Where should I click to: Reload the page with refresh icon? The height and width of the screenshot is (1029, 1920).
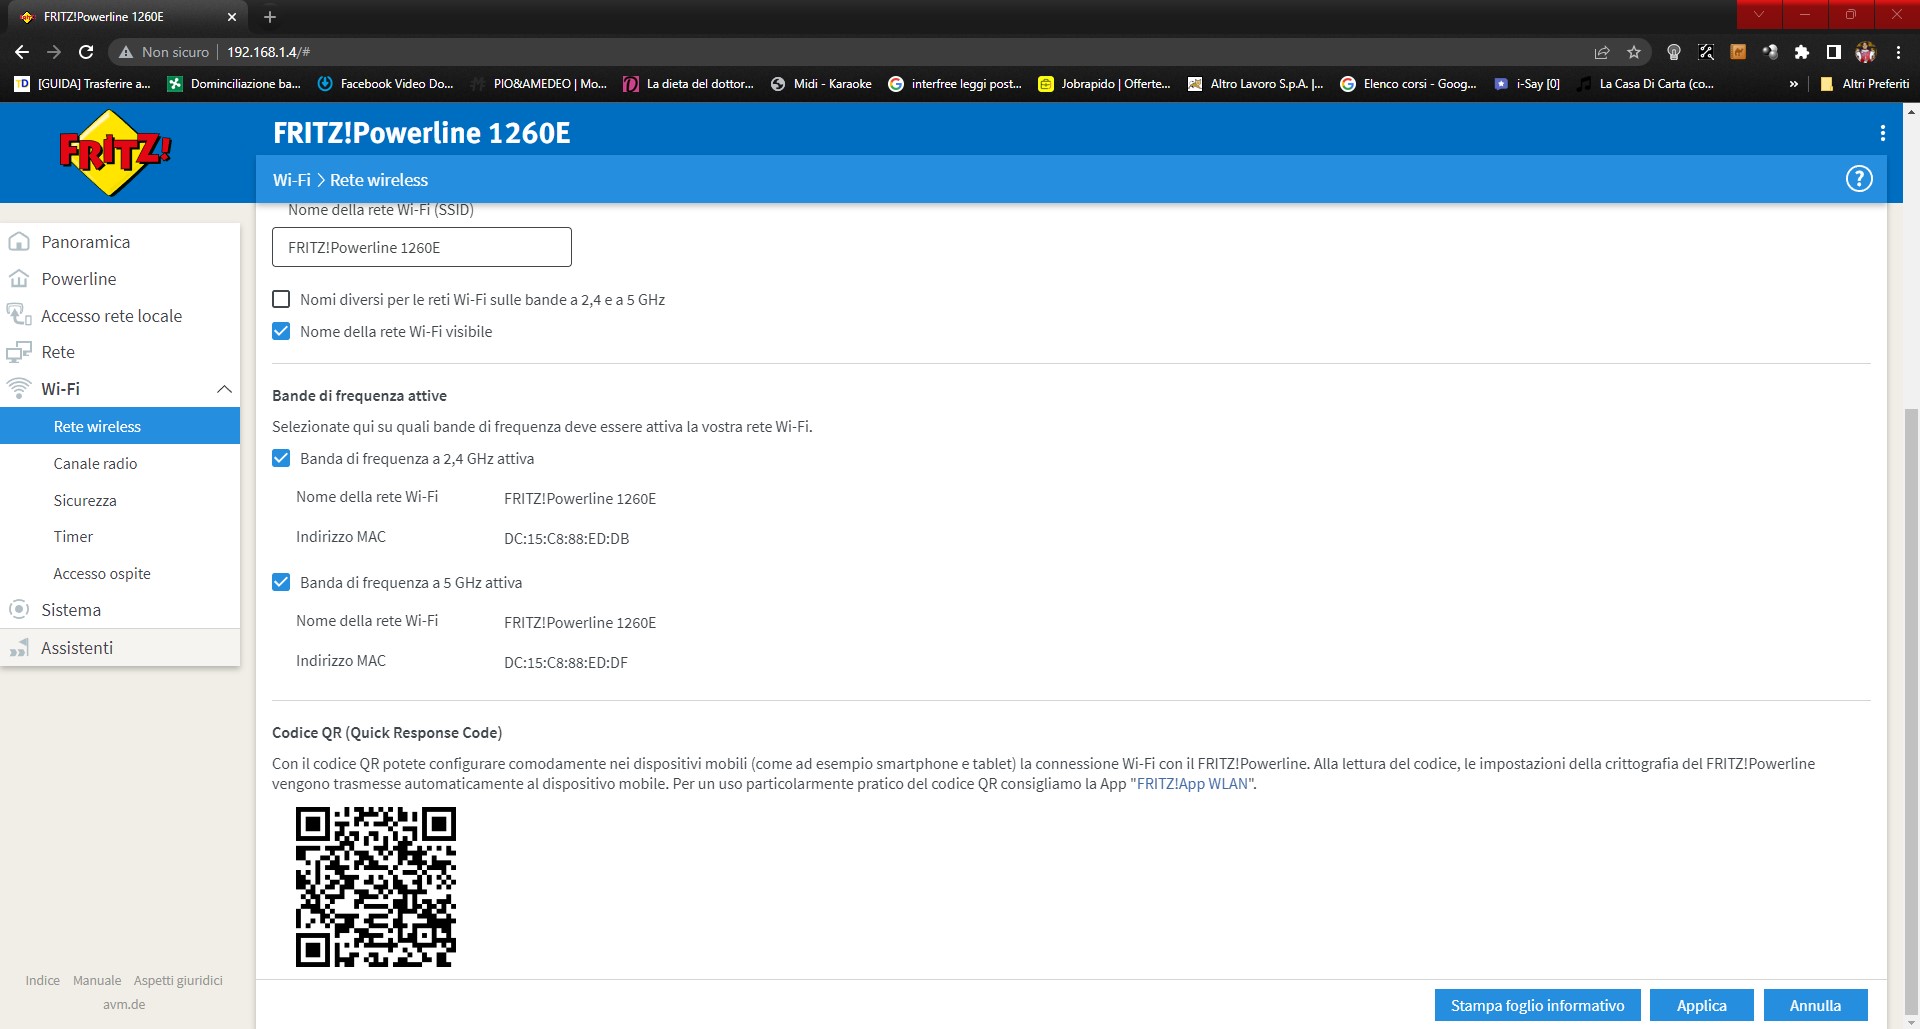[86, 52]
